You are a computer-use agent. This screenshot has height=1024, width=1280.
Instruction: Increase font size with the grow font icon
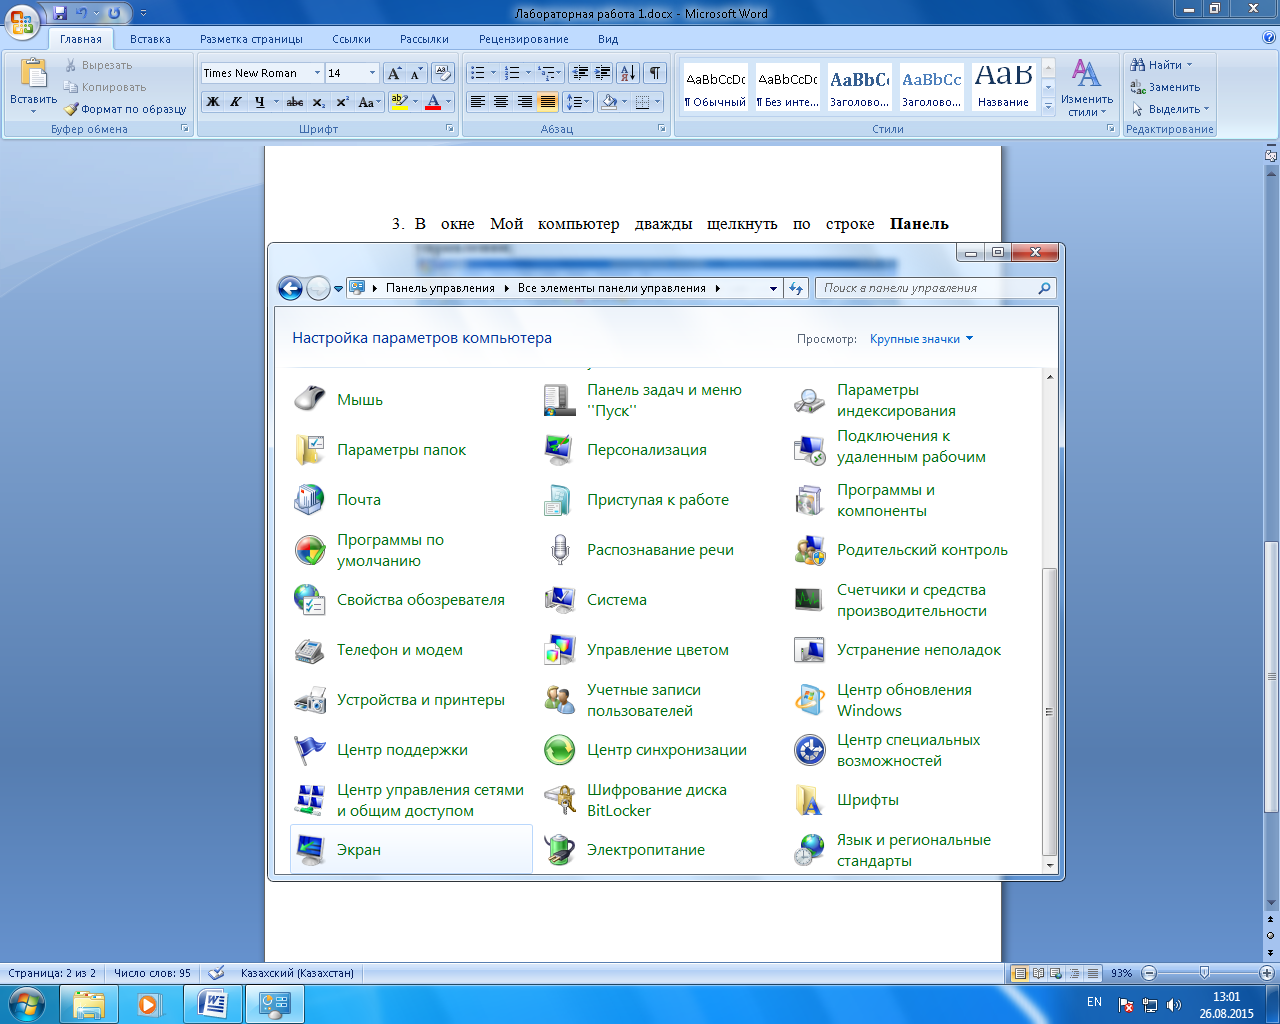394,73
